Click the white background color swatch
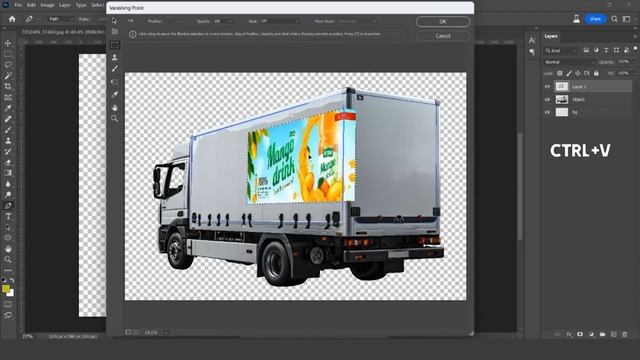This screenshot has height=360, width=640. click(x=11, y=293)
